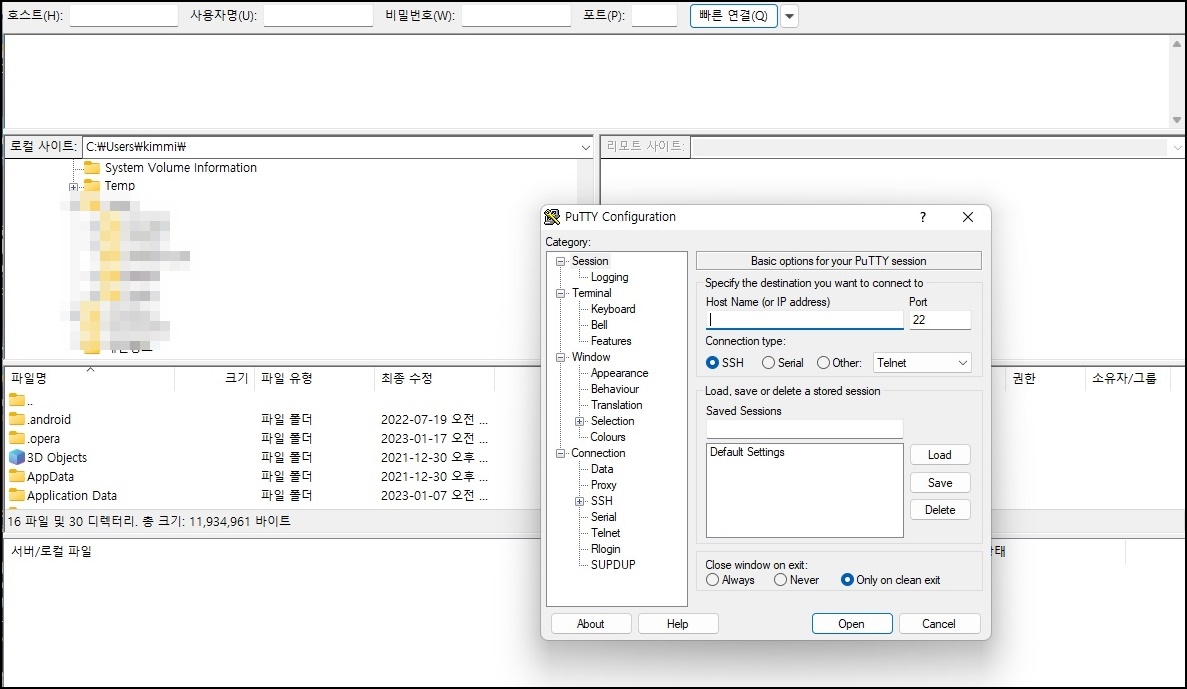
Task: Click the parent directory '..' folder icon
Action: pyautogui.click(x=17, y=399)
